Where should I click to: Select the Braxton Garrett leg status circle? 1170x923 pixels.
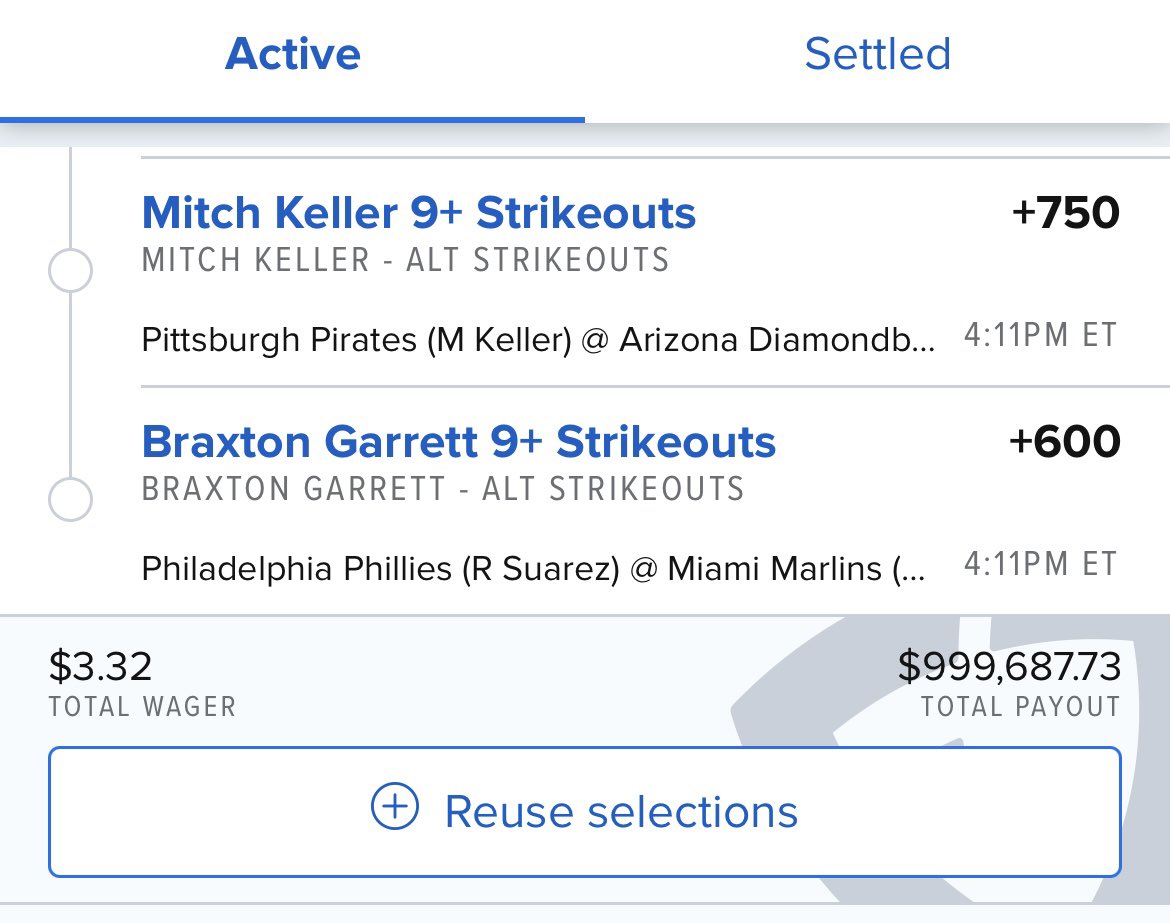(x=70, y=498)
